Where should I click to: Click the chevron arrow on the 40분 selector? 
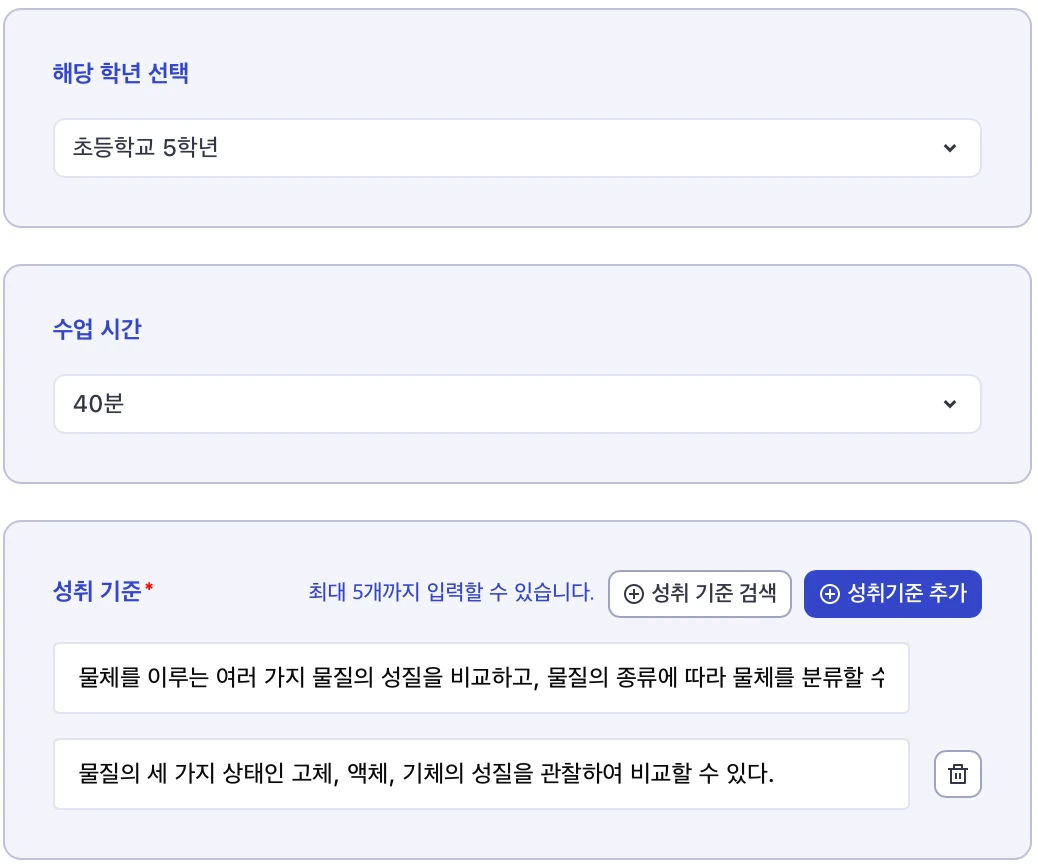pos(949,404)
